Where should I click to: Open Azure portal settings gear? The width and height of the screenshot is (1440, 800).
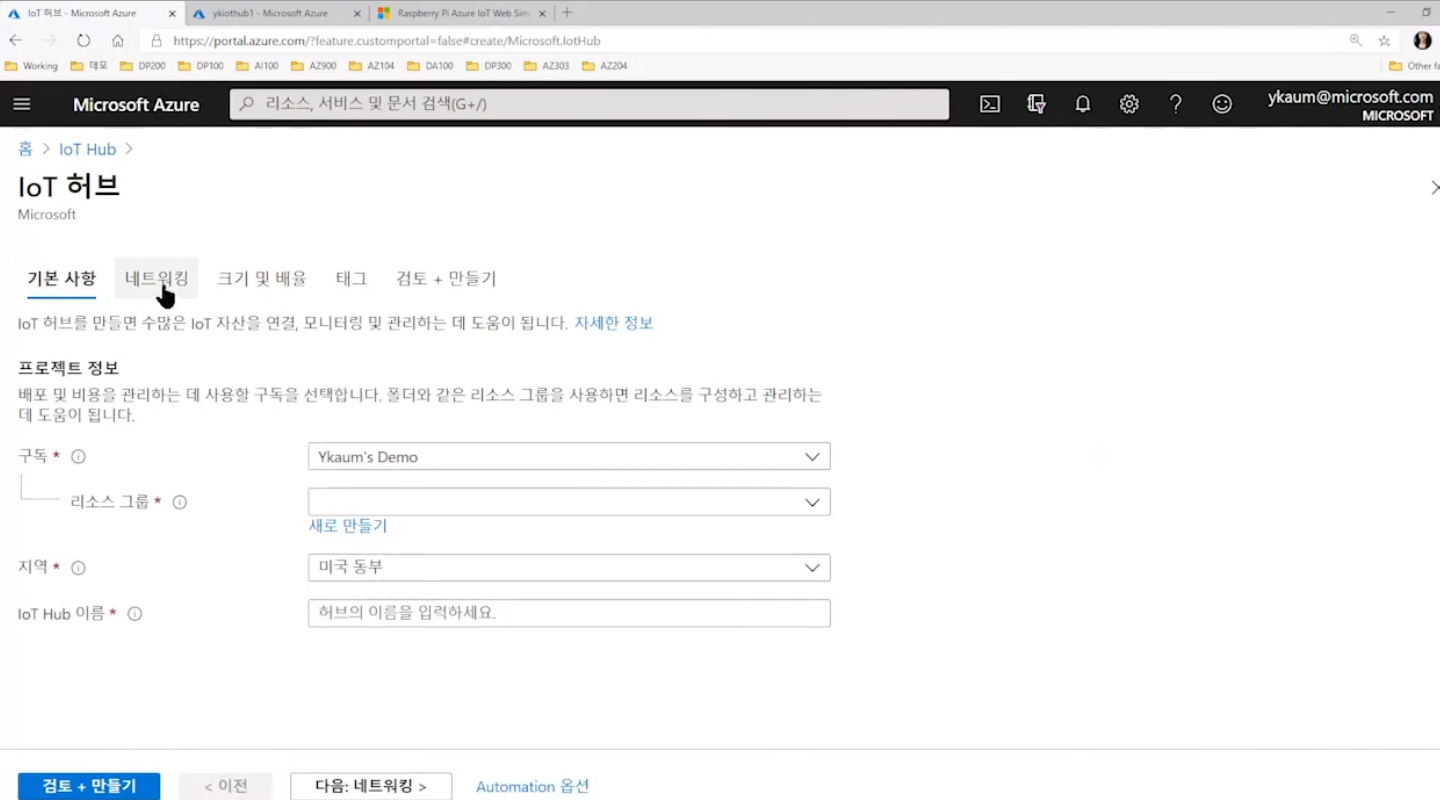(x=1129, y=104)
